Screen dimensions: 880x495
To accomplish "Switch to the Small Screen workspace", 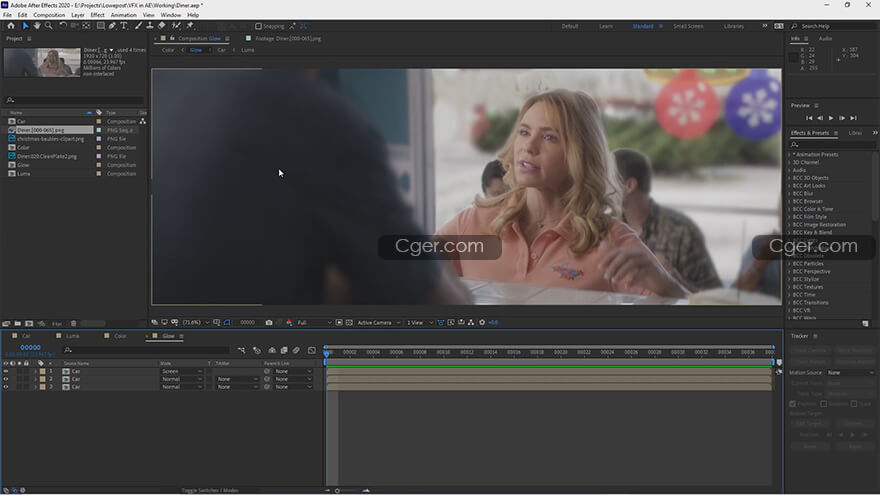I will click(688, 26).
